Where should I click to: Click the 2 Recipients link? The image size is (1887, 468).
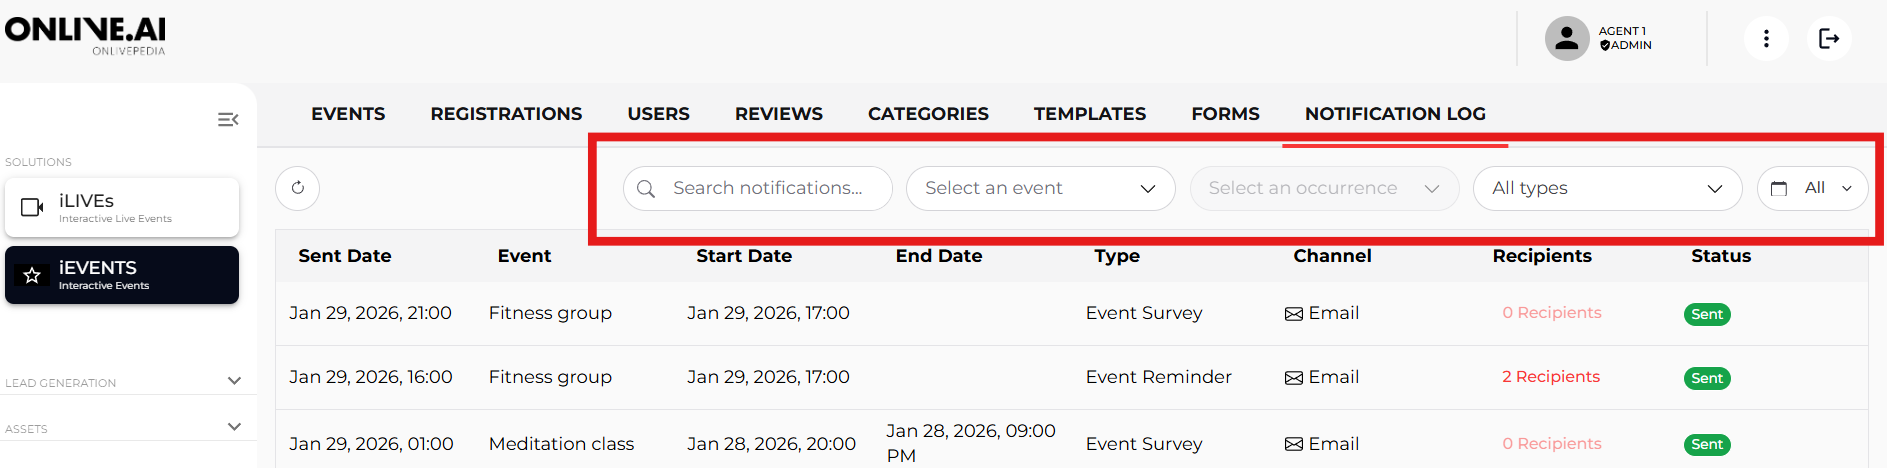(x=1551, y=377)
